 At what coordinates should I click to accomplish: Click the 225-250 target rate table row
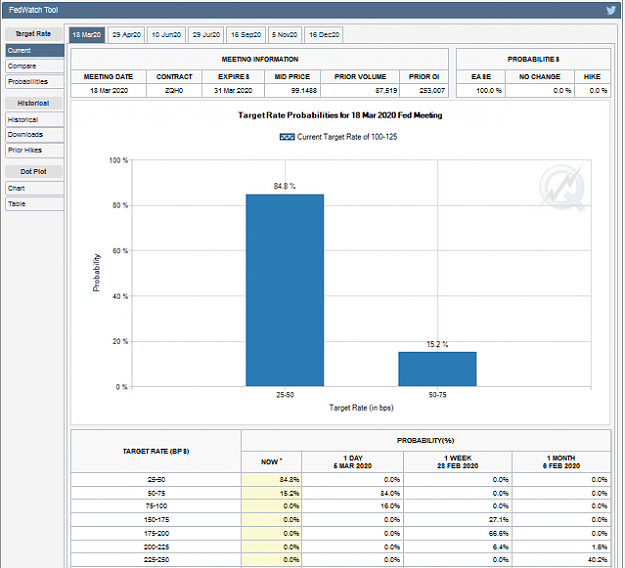point(341,560)
